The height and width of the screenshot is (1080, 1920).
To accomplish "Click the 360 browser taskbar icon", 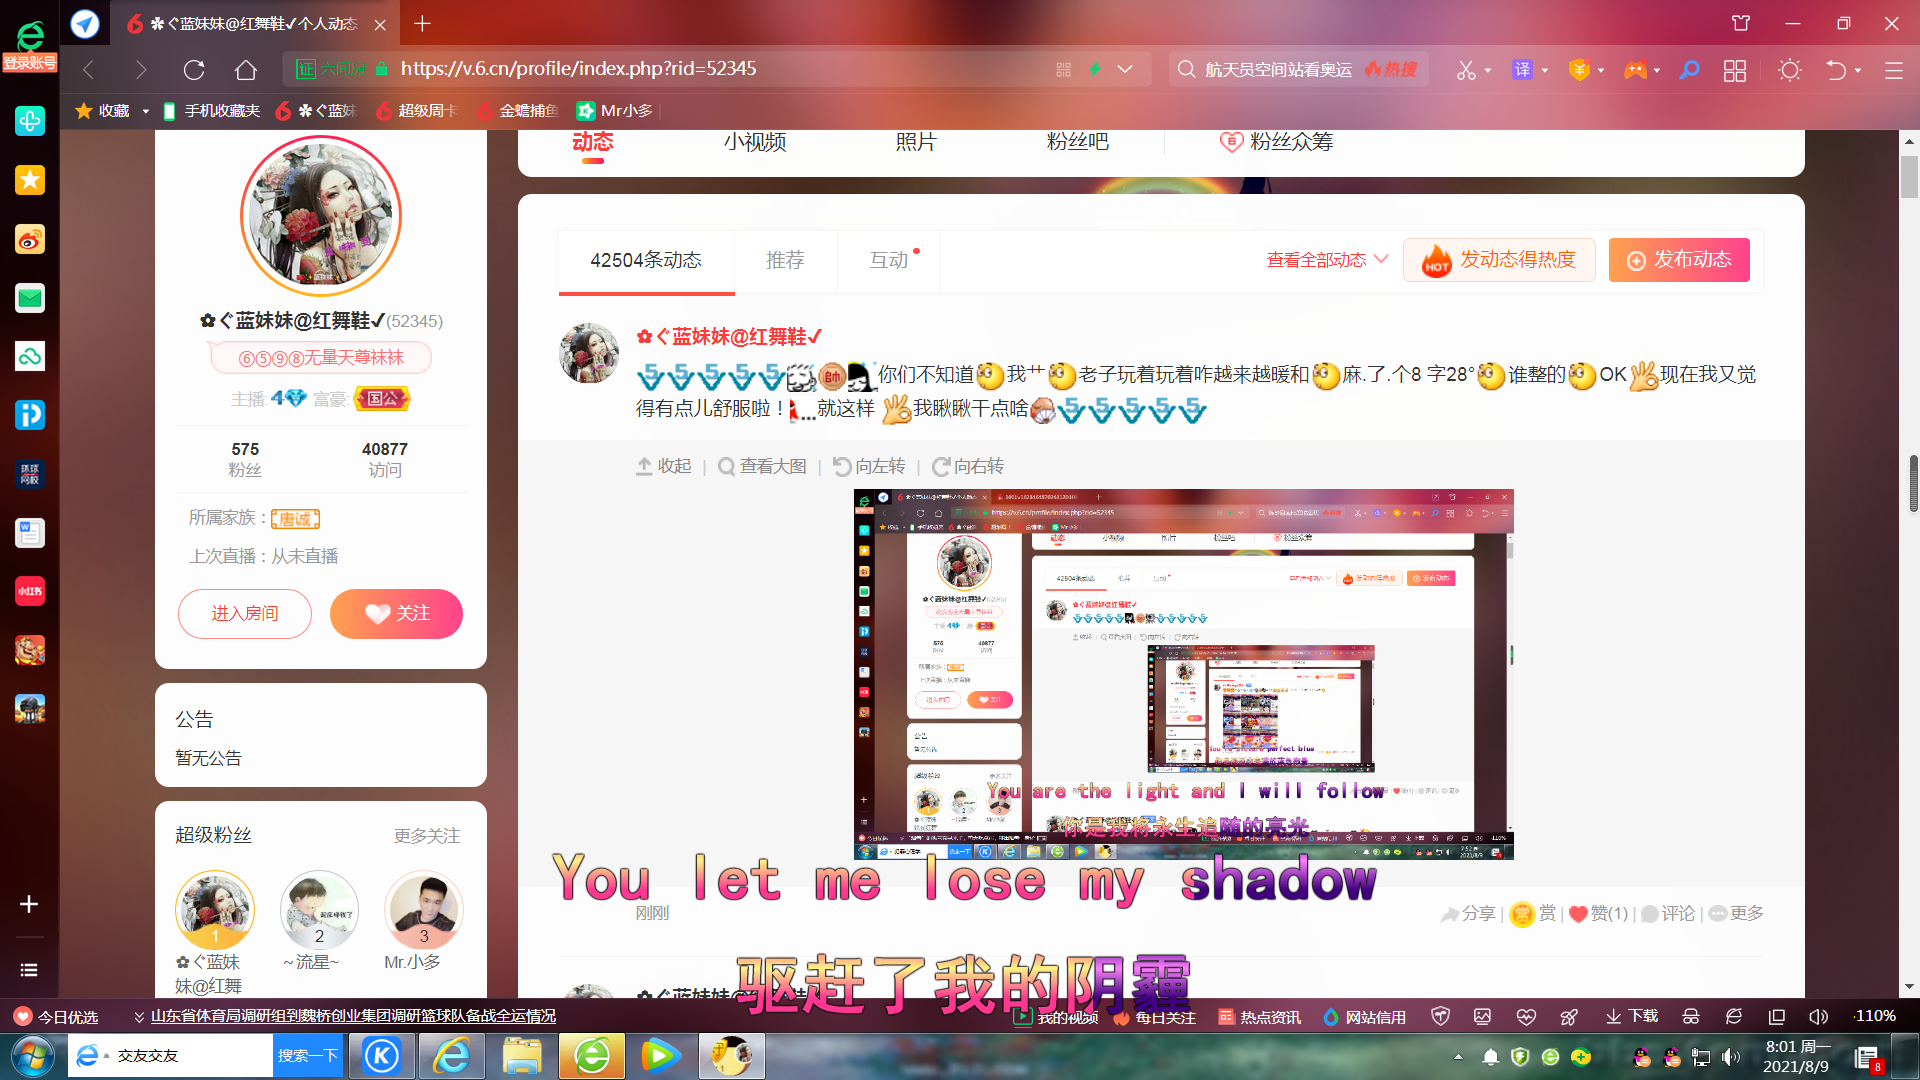I will coord(592,1056).
